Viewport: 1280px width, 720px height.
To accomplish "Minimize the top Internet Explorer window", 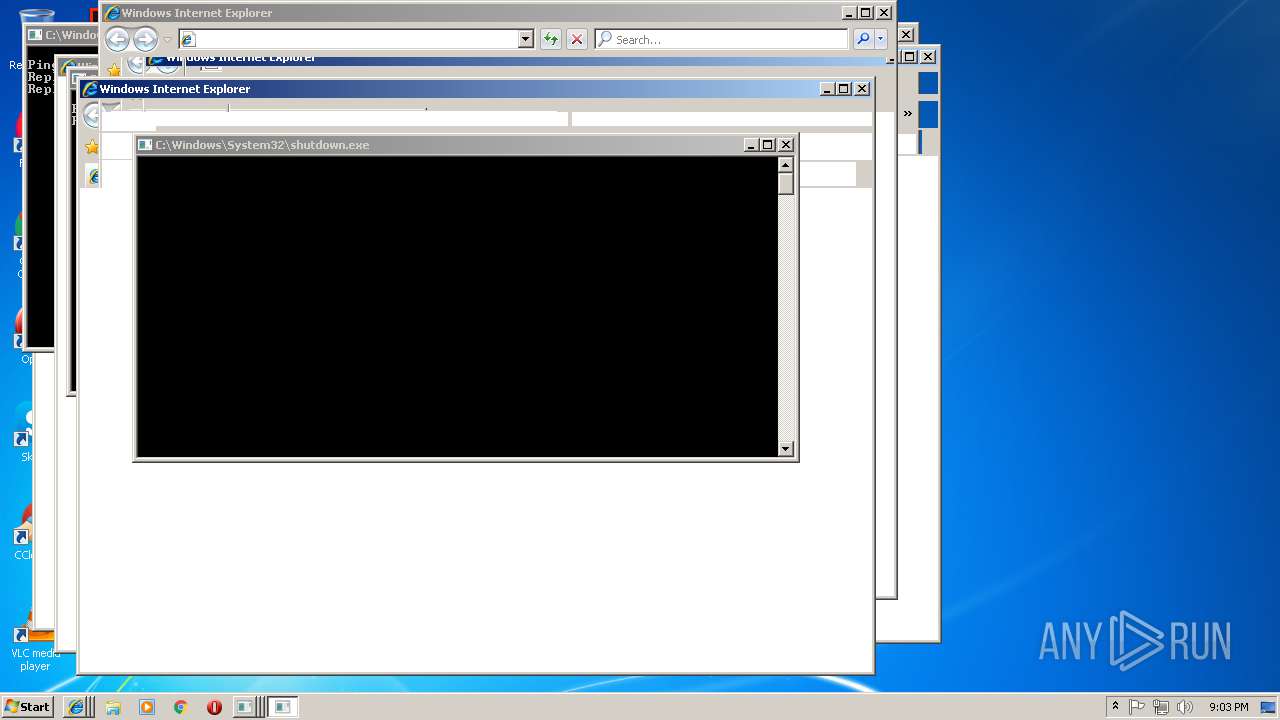I will coord(849,13).
